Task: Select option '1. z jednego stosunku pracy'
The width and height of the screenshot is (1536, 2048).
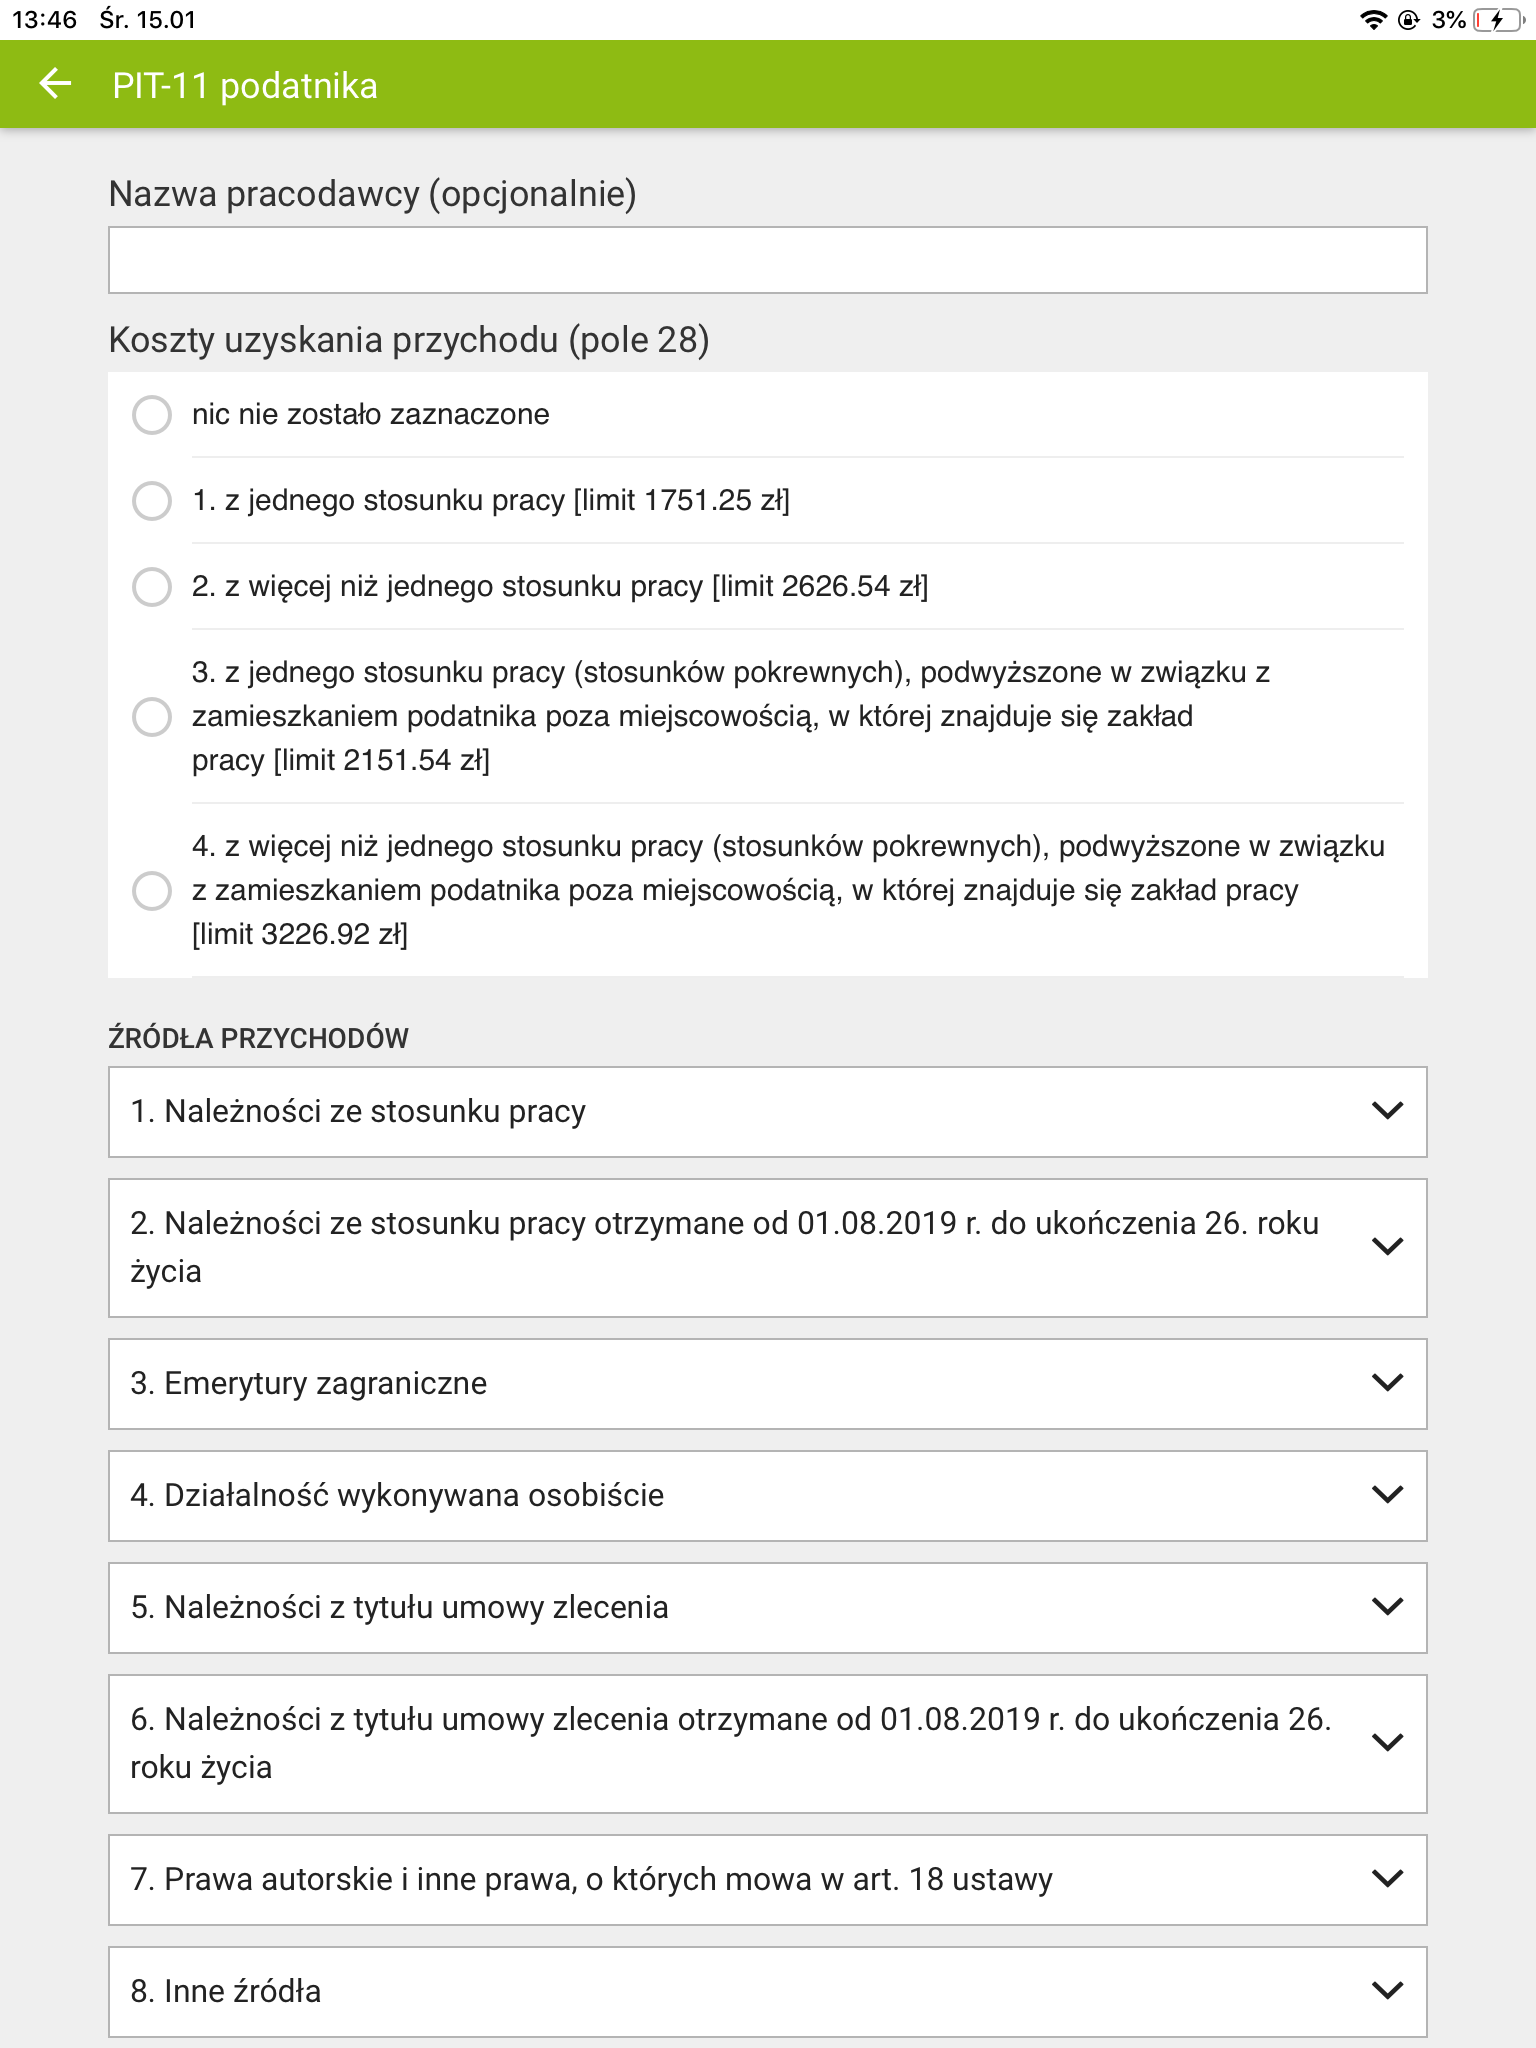Action: point(152,502)
